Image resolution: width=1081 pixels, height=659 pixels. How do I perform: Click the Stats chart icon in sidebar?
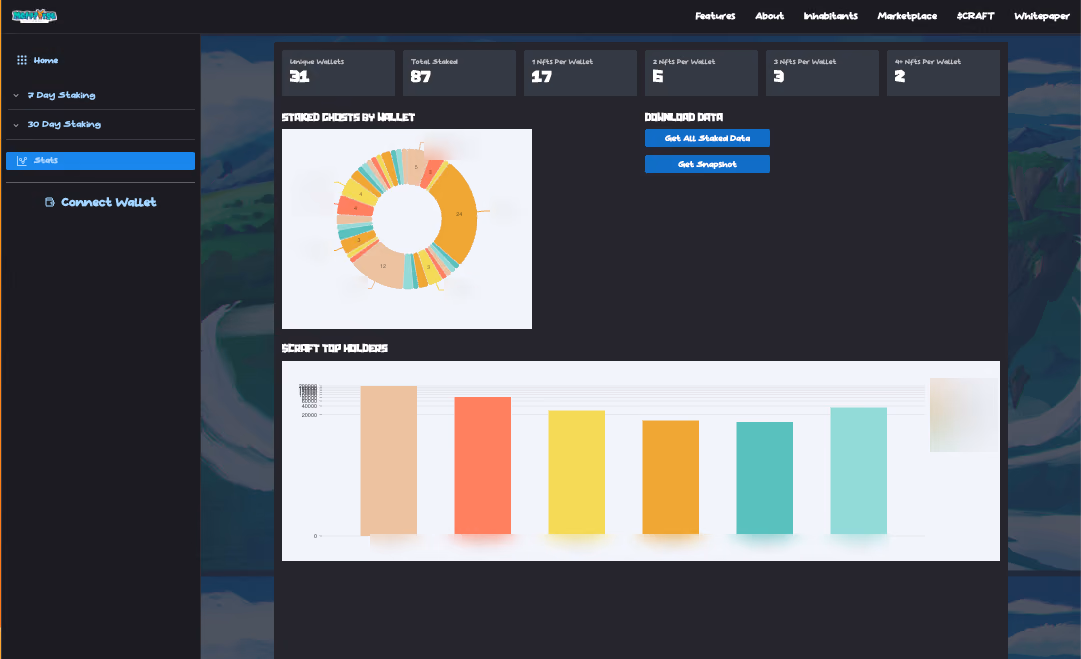[x=22, y=161]
